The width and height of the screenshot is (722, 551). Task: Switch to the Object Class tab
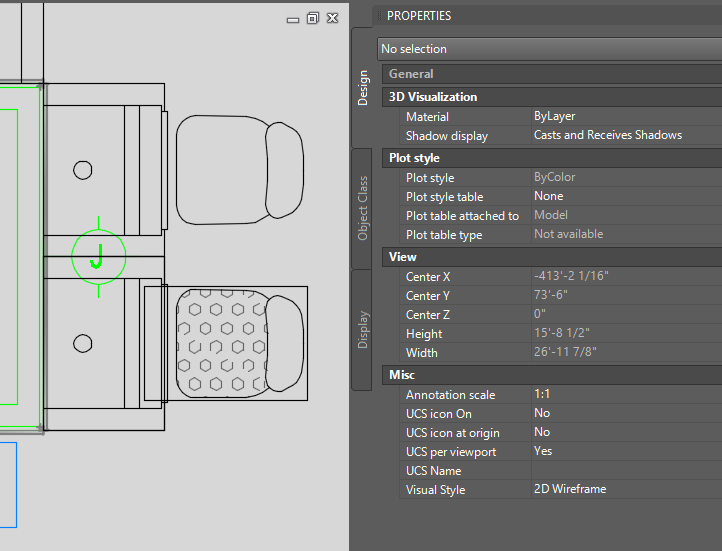(x=362, y=208)
